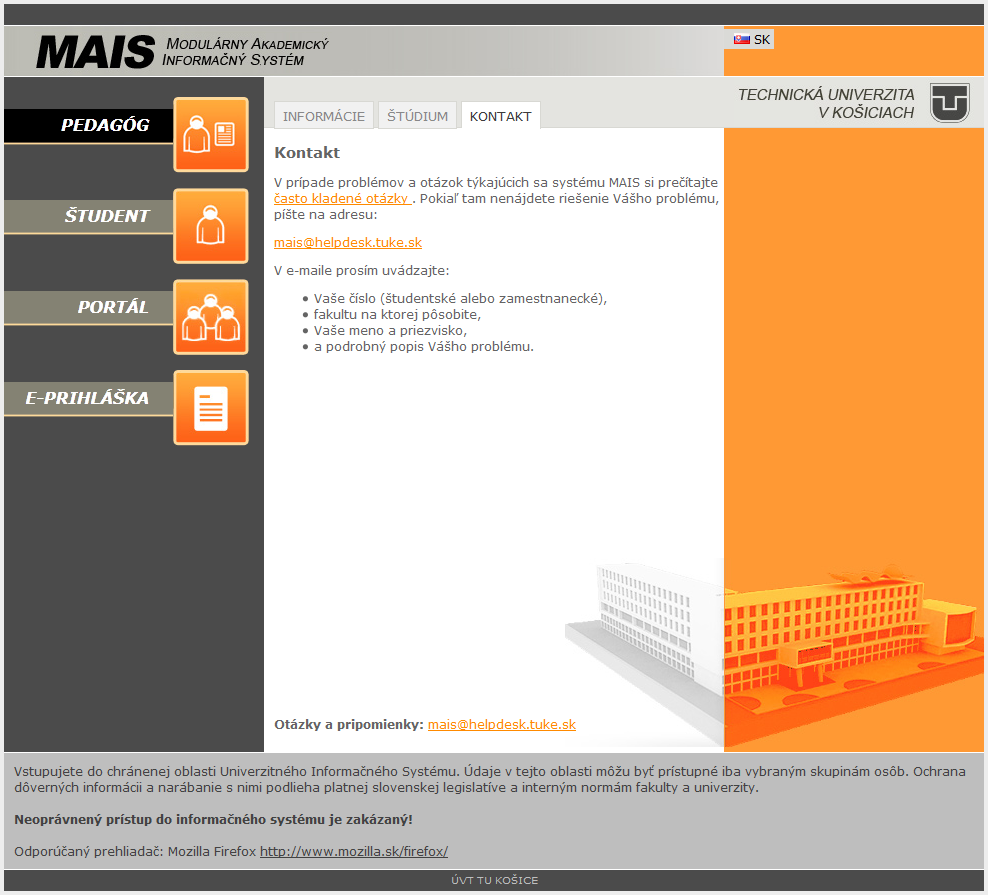This screenshot has width=988, height=895.
Task: Select the ŠTUDENT sidebar label
Action: point(106,216)
